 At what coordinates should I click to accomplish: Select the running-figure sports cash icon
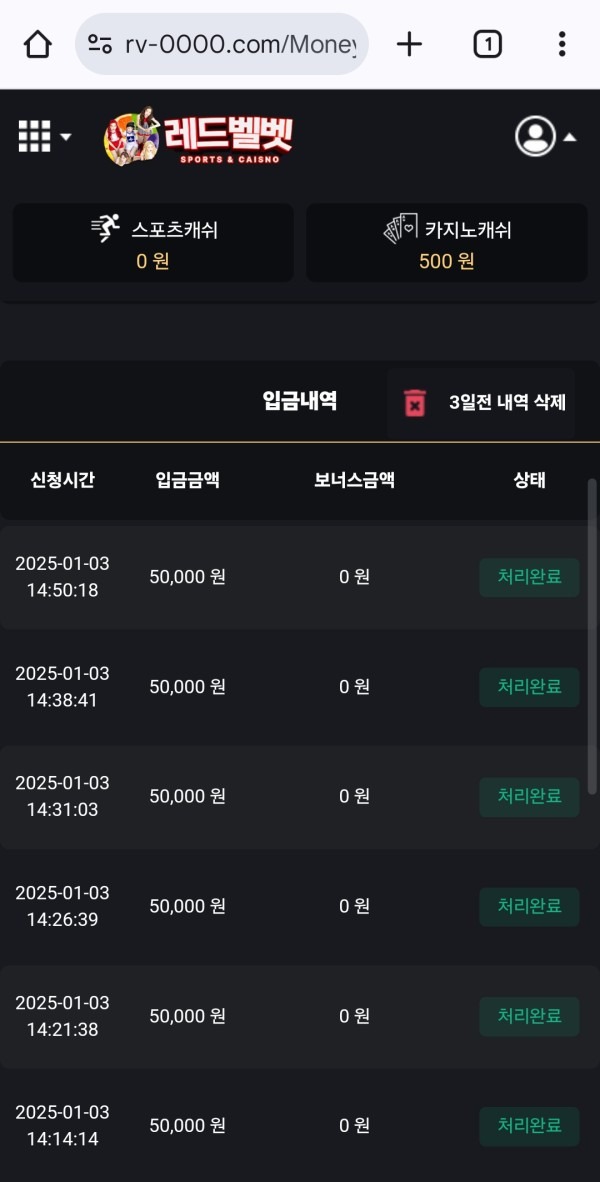pos(100,228)
